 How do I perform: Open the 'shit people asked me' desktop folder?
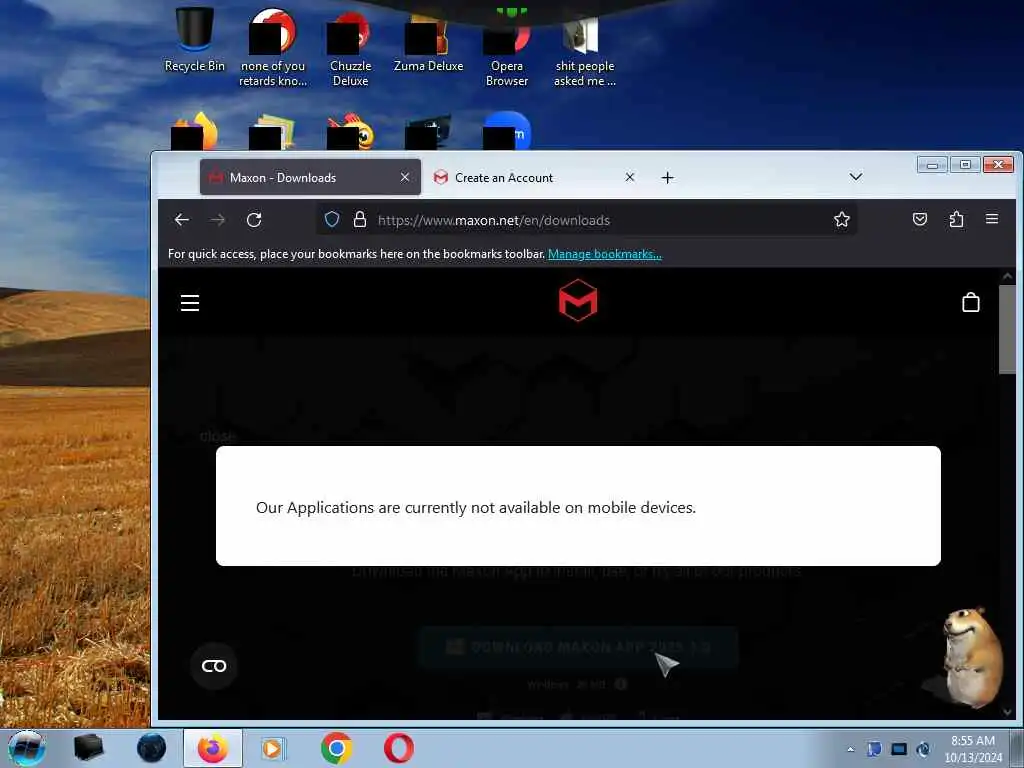[x=584, y=51]
